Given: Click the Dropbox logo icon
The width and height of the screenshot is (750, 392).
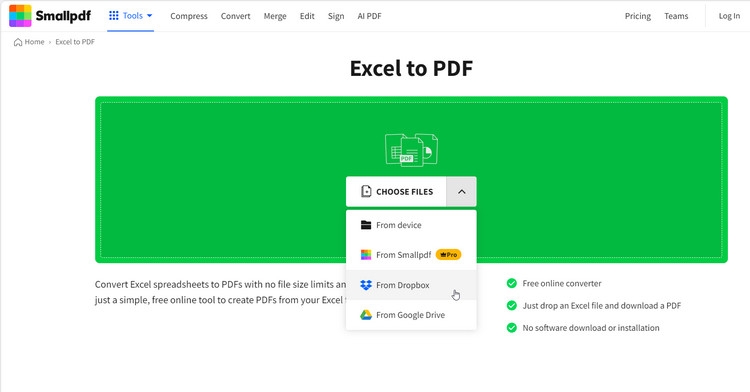Looking at the screenshot, I should [366, 285].
